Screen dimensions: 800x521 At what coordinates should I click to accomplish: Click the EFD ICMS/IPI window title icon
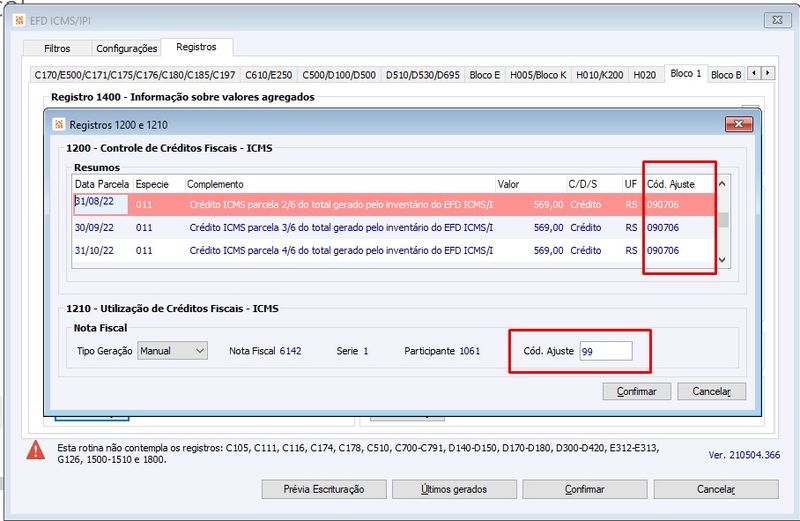click(19, 20)
